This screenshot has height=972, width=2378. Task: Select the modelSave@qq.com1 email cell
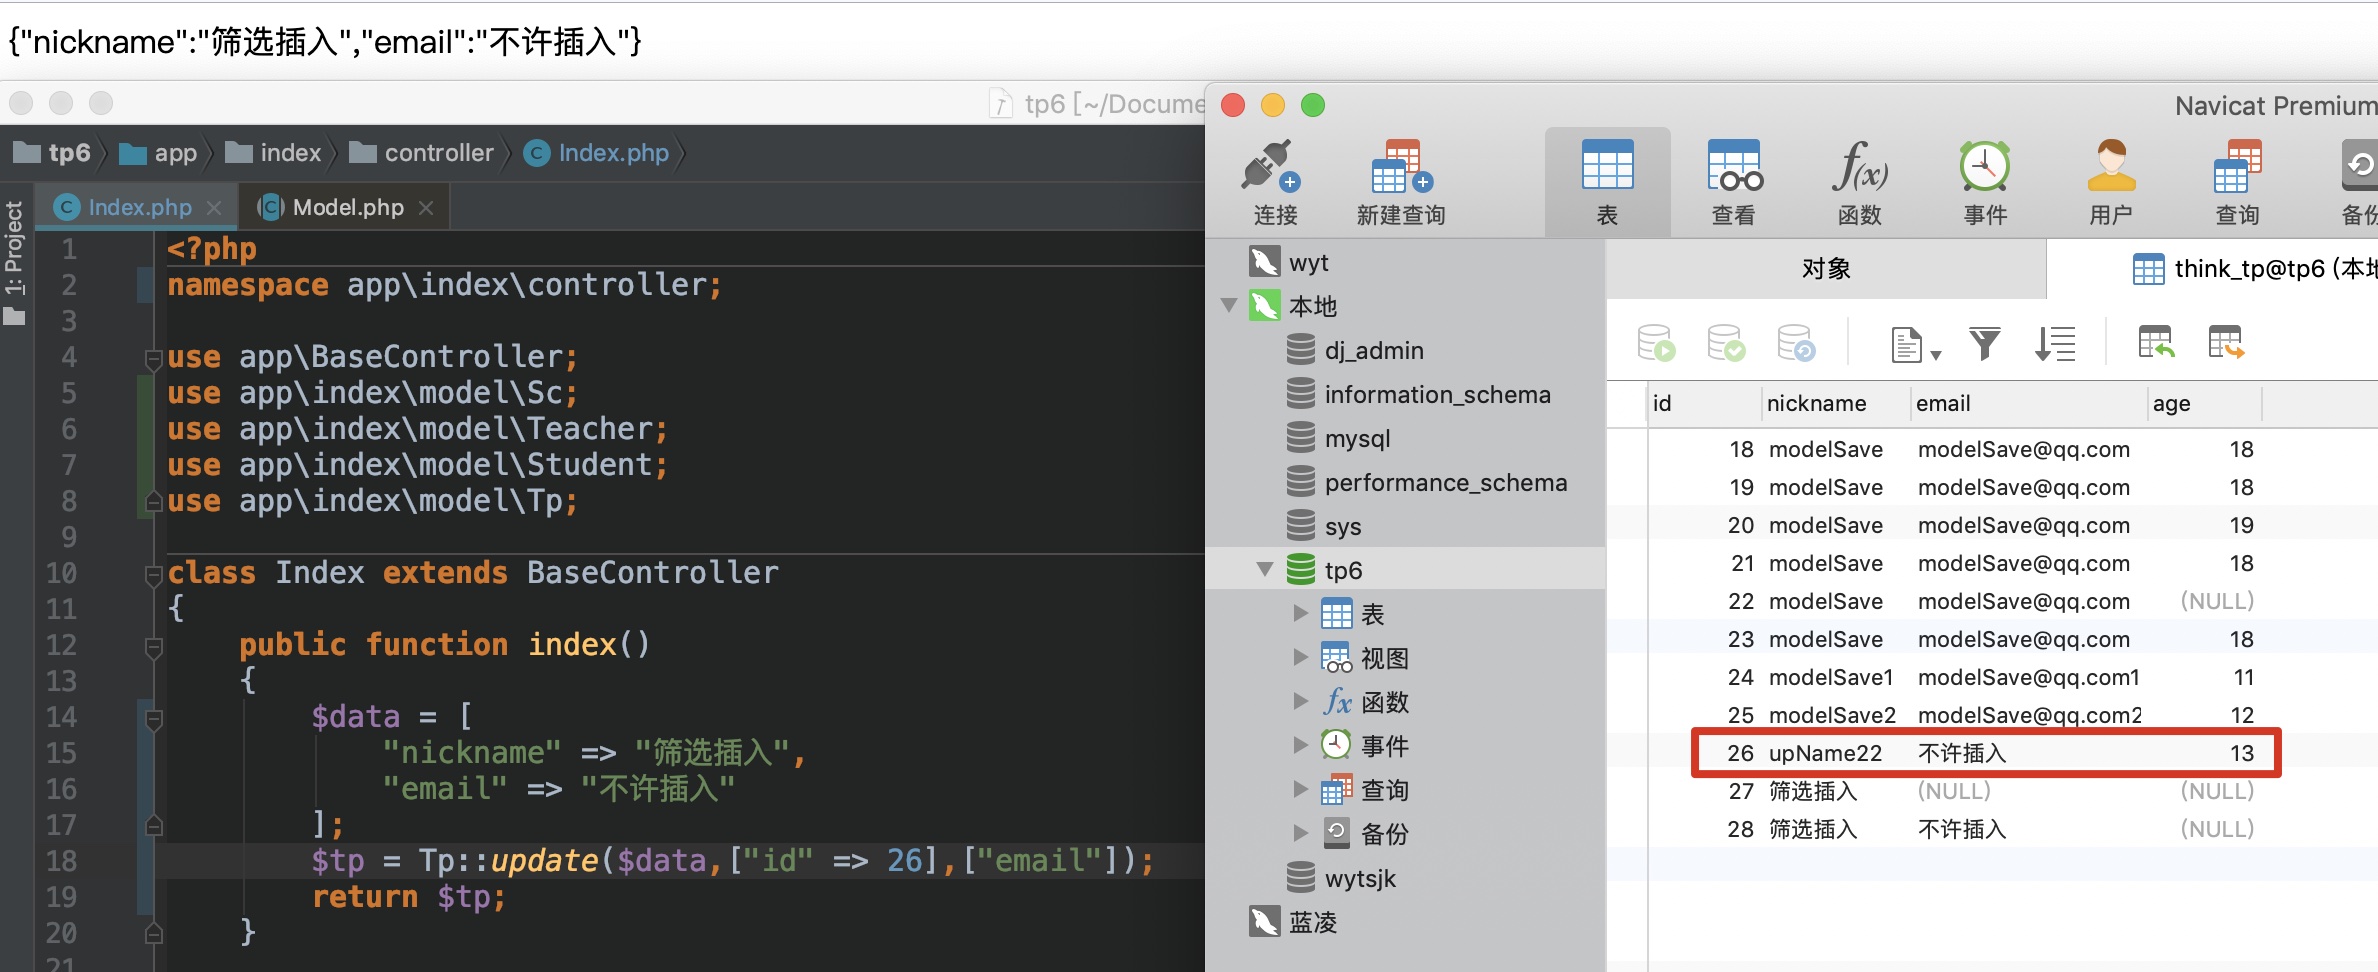coord(2028,677)
